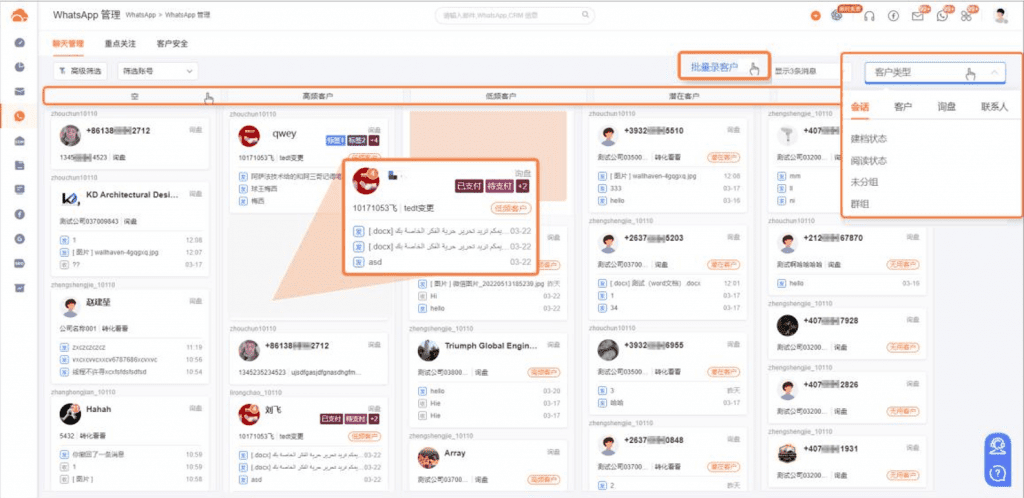This screenshot has width=1024, height=498.
Task: Switch to the 客户安全 tab
Action: (x=172, y=44)
